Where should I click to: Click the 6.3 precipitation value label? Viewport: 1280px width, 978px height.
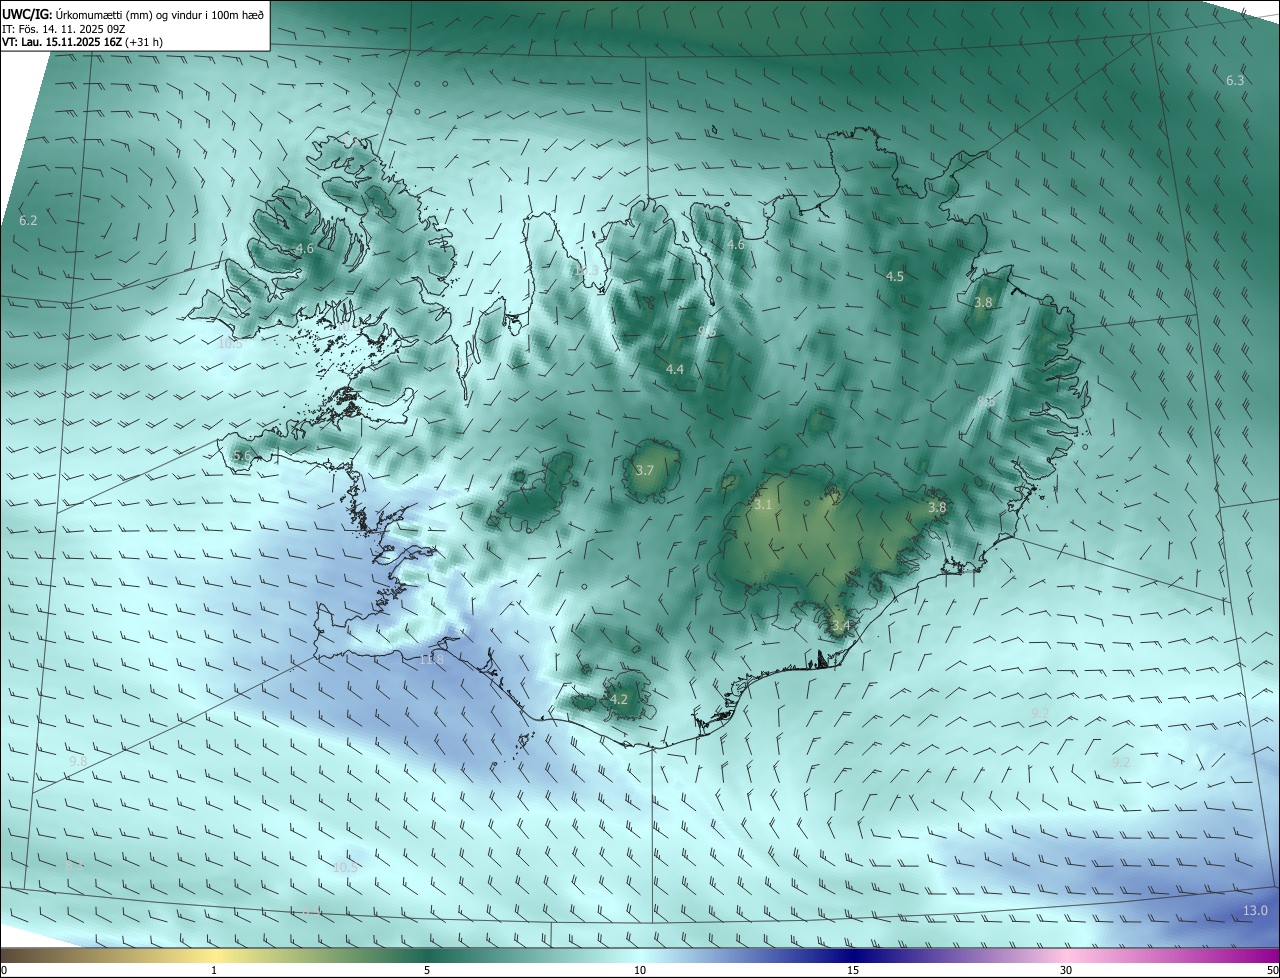pyautogui.click(x=1235, y=80)
